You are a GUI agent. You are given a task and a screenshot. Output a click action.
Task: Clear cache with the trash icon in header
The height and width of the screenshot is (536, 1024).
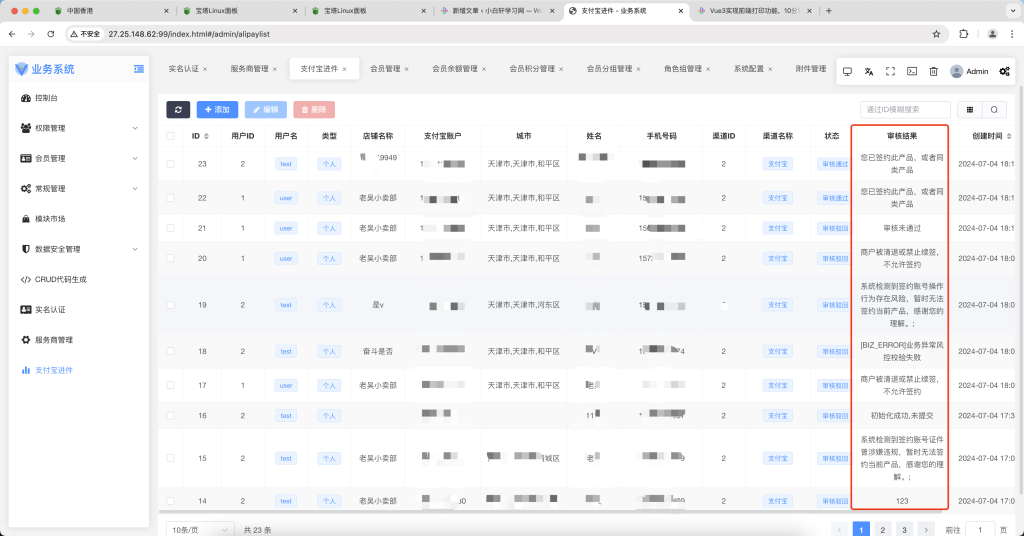pos(933,72)
